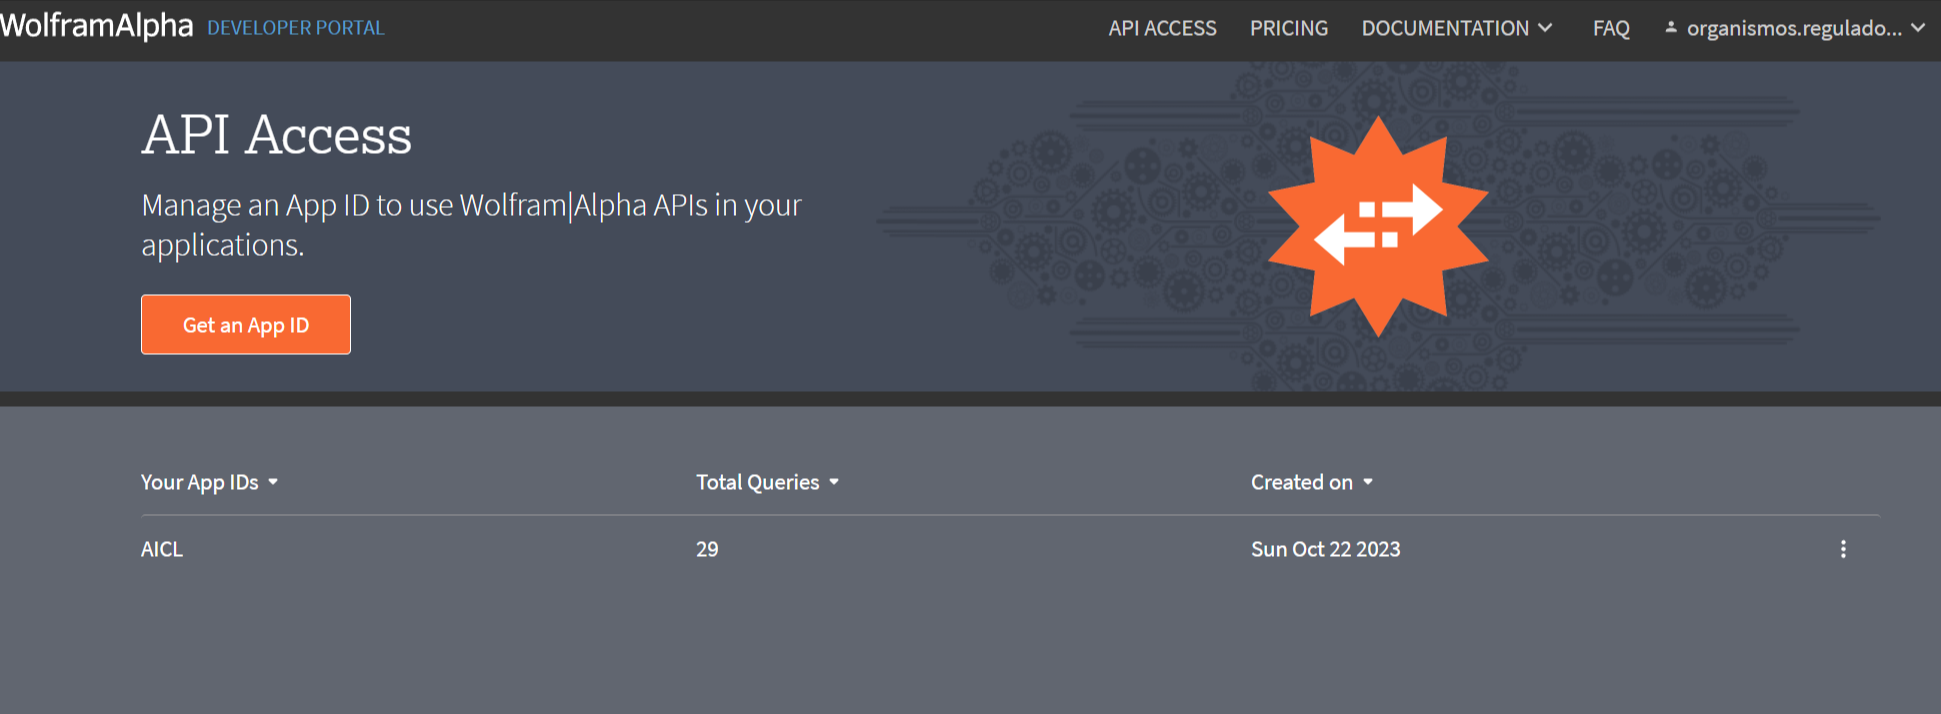Viewport: 1941px width, 714px height.
Task: Sort by Your App IDs column
Action: click(210, 482)
